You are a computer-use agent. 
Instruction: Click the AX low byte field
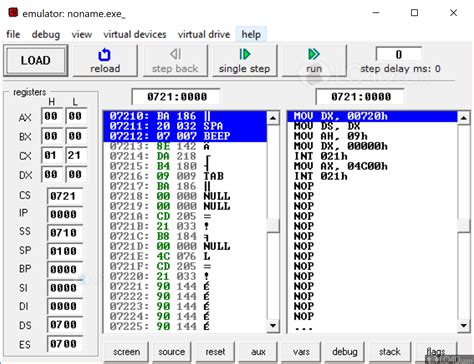pyautogui.click(x=76, y=116)
